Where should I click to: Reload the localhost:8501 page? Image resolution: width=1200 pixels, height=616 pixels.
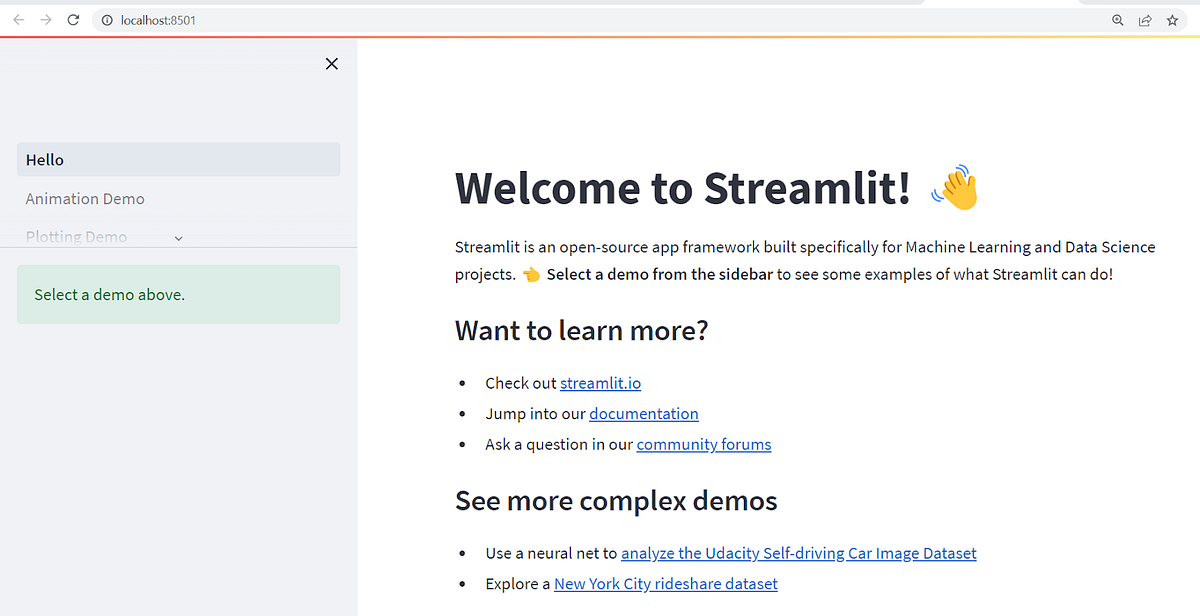tap(73, 19)
